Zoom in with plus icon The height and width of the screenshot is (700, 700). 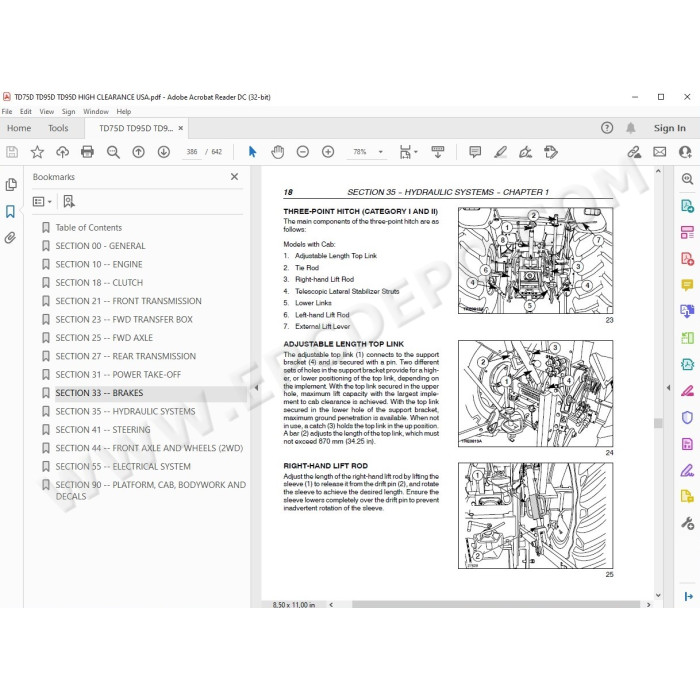point(328,152)
